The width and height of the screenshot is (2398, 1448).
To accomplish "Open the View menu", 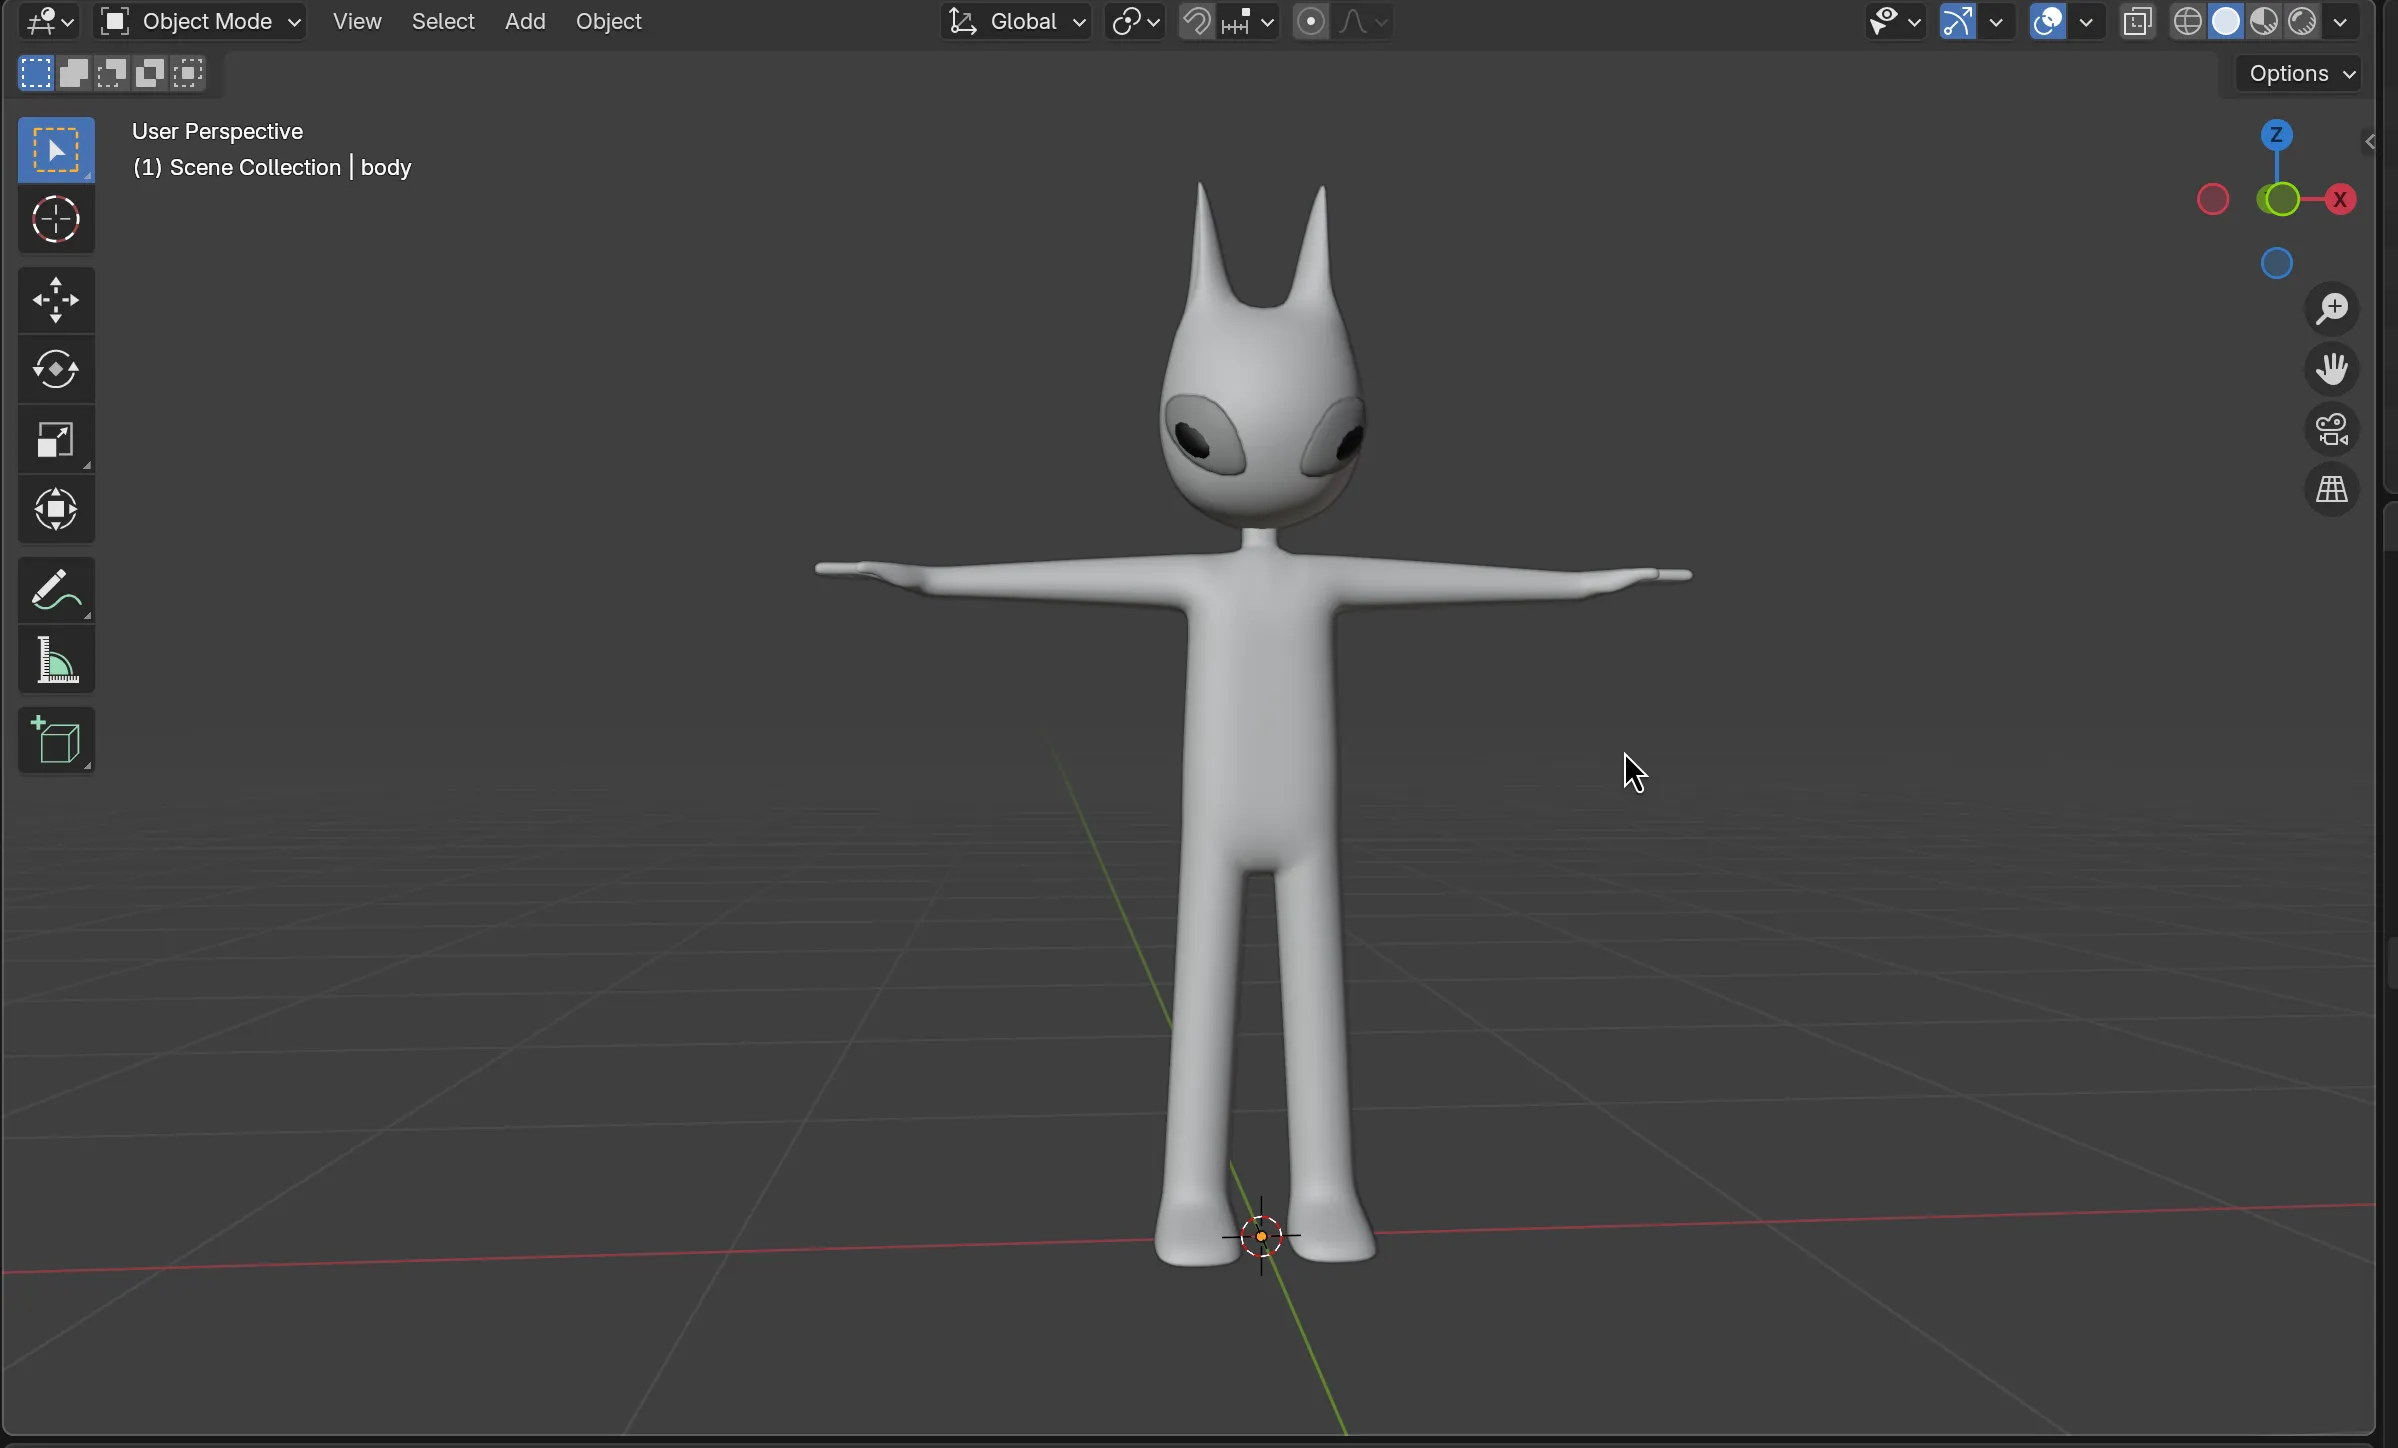I will pos(357,21).
